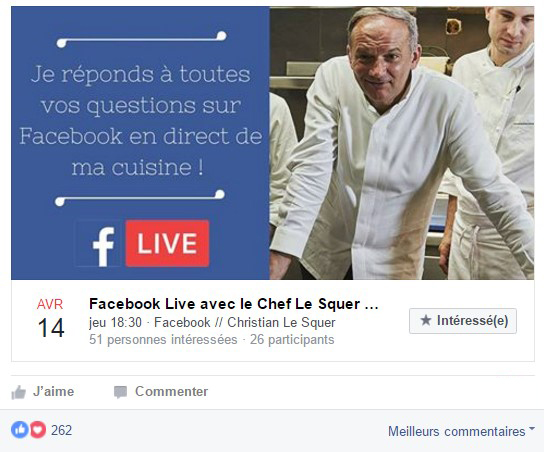
Task: Click the comment speech bubble icon
Action: click(120, 392)
